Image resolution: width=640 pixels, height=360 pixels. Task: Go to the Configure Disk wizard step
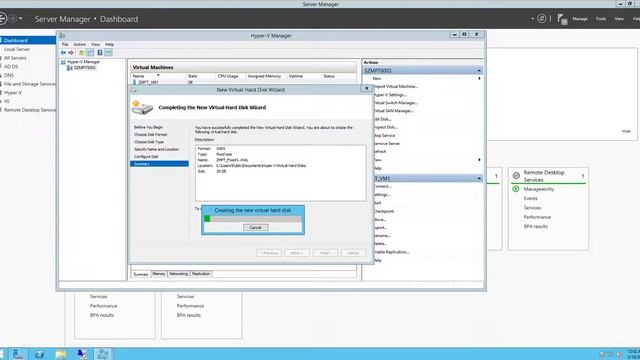[x=146, y=157]
